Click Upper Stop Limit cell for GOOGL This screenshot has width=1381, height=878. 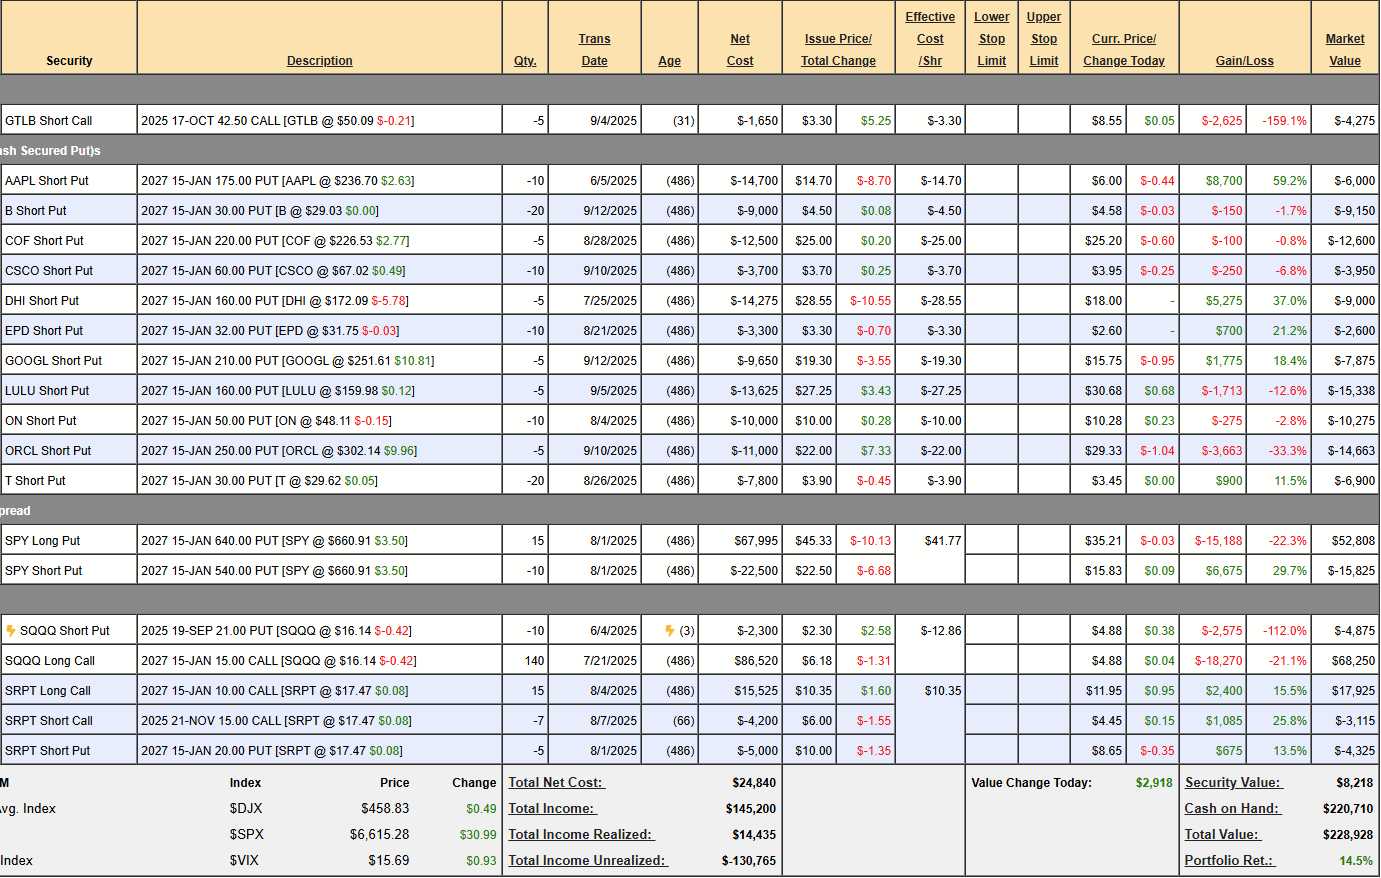[x=1043, y=361]
